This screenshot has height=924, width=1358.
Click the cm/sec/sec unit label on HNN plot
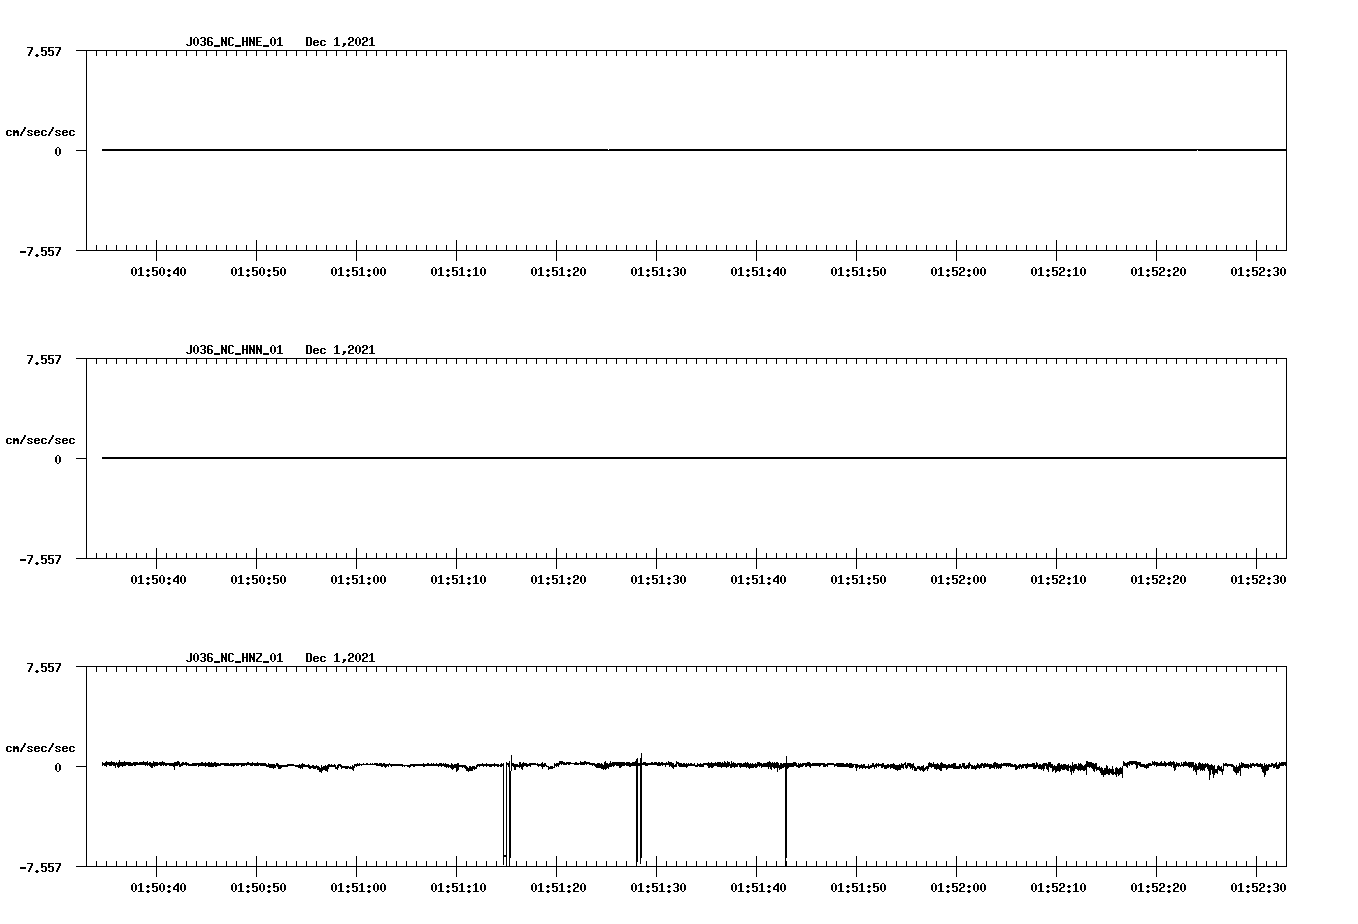pyautogui.click(x=40, y=440)
